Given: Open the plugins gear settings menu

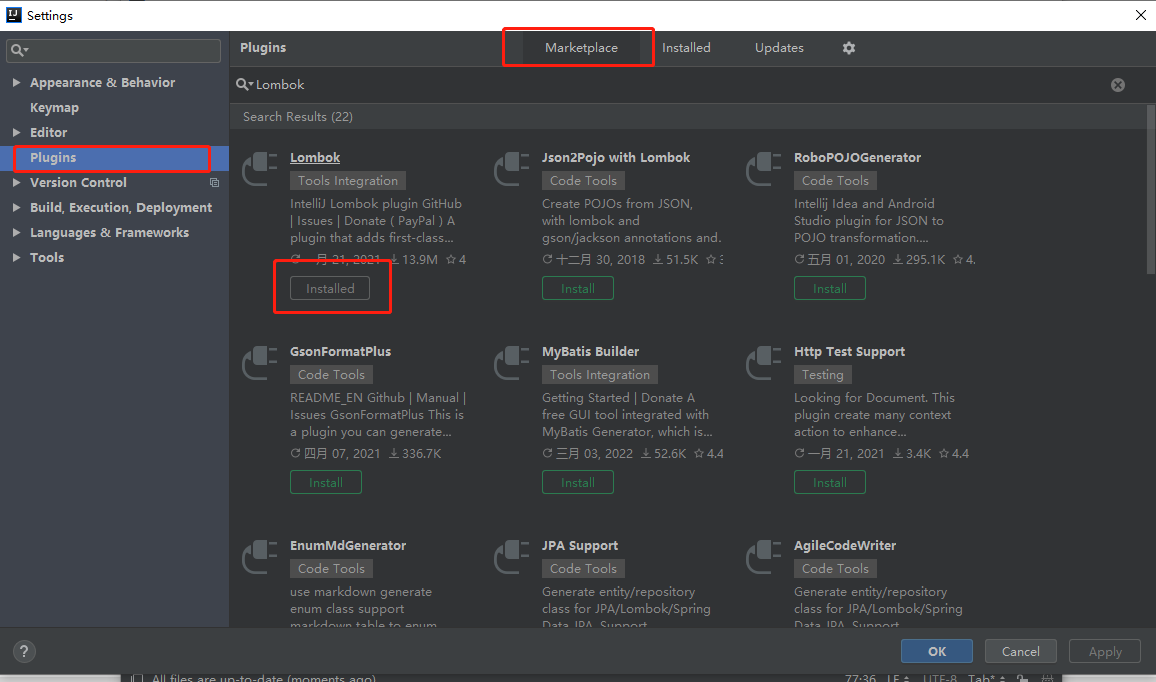Looking at the screenshot, I should click(849, 48).
